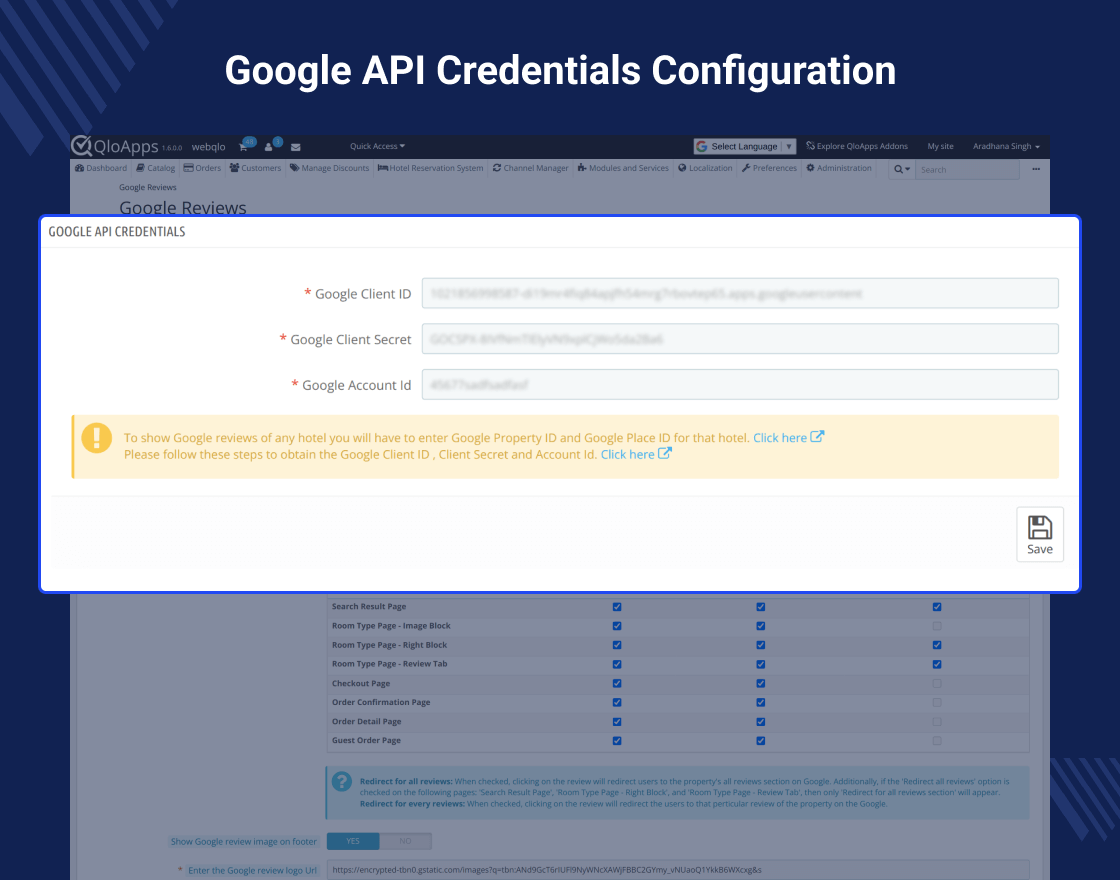Open the Customers menu
1120x880 pixels.
(x=255, y=168)
